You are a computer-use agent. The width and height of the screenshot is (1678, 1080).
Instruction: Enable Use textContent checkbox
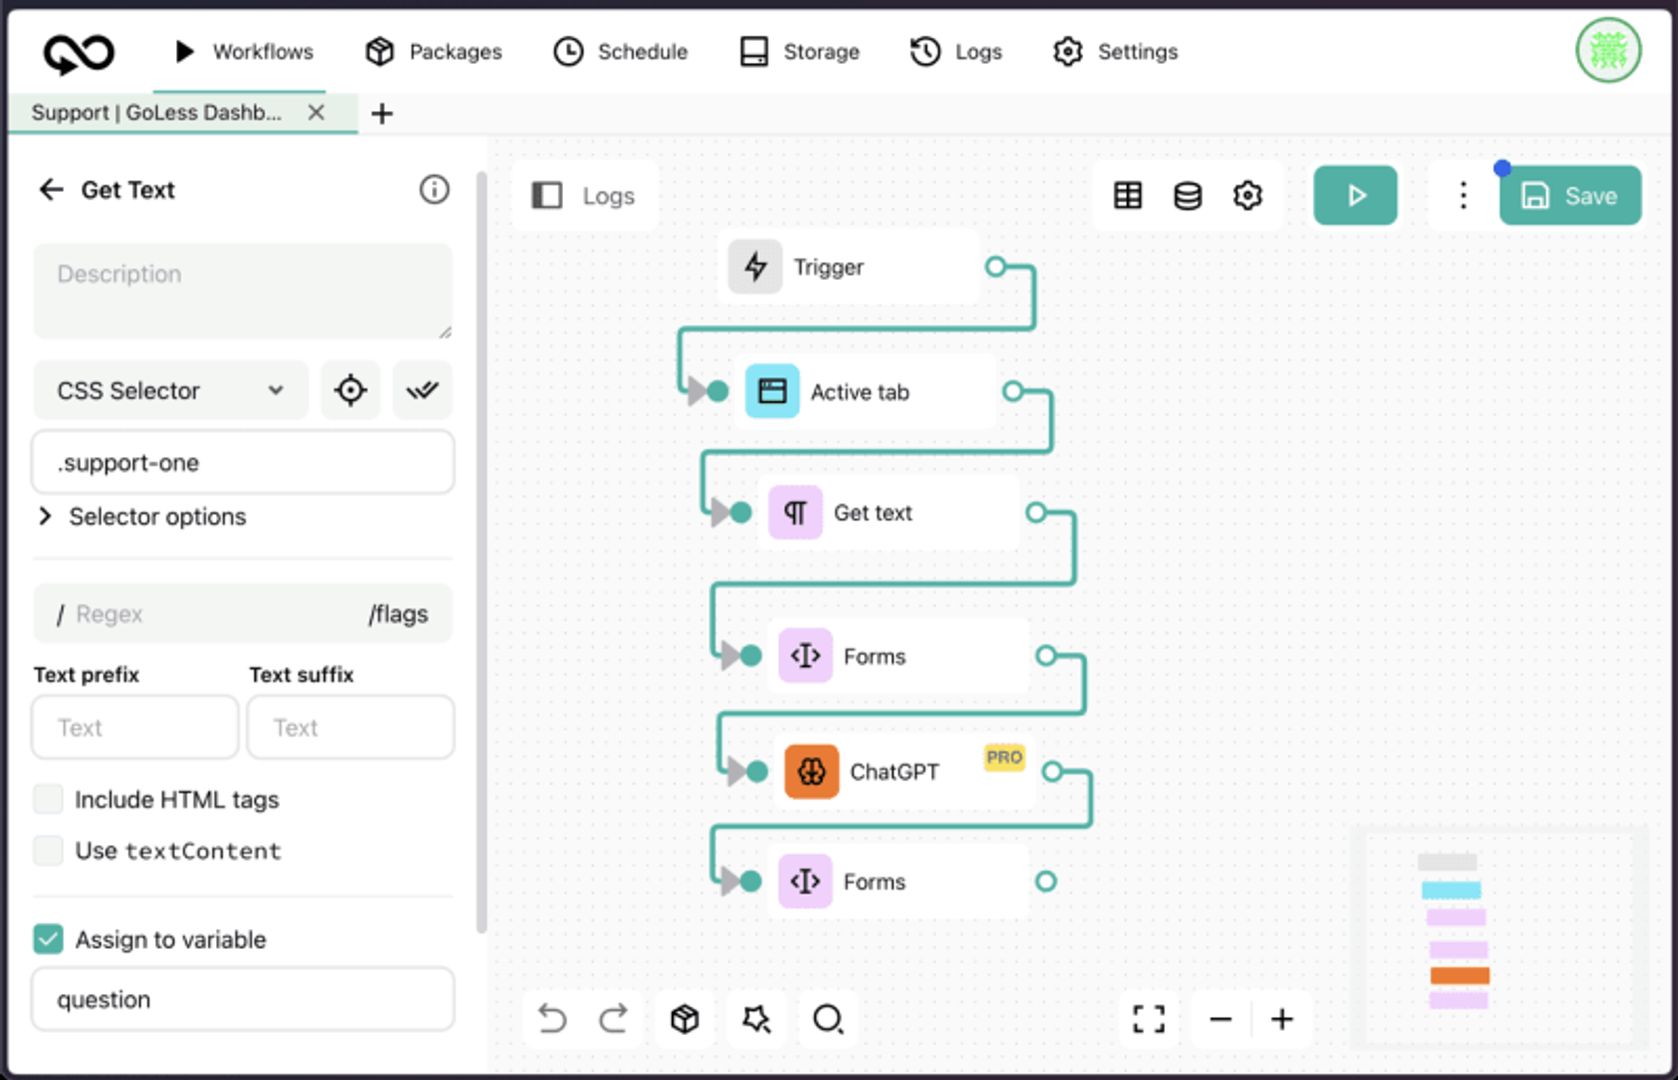48,851
